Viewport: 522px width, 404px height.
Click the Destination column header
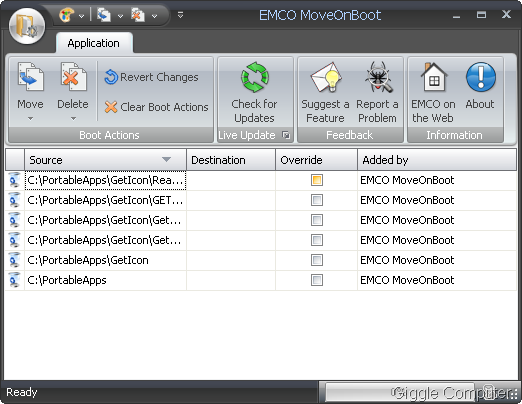(231, 160)
